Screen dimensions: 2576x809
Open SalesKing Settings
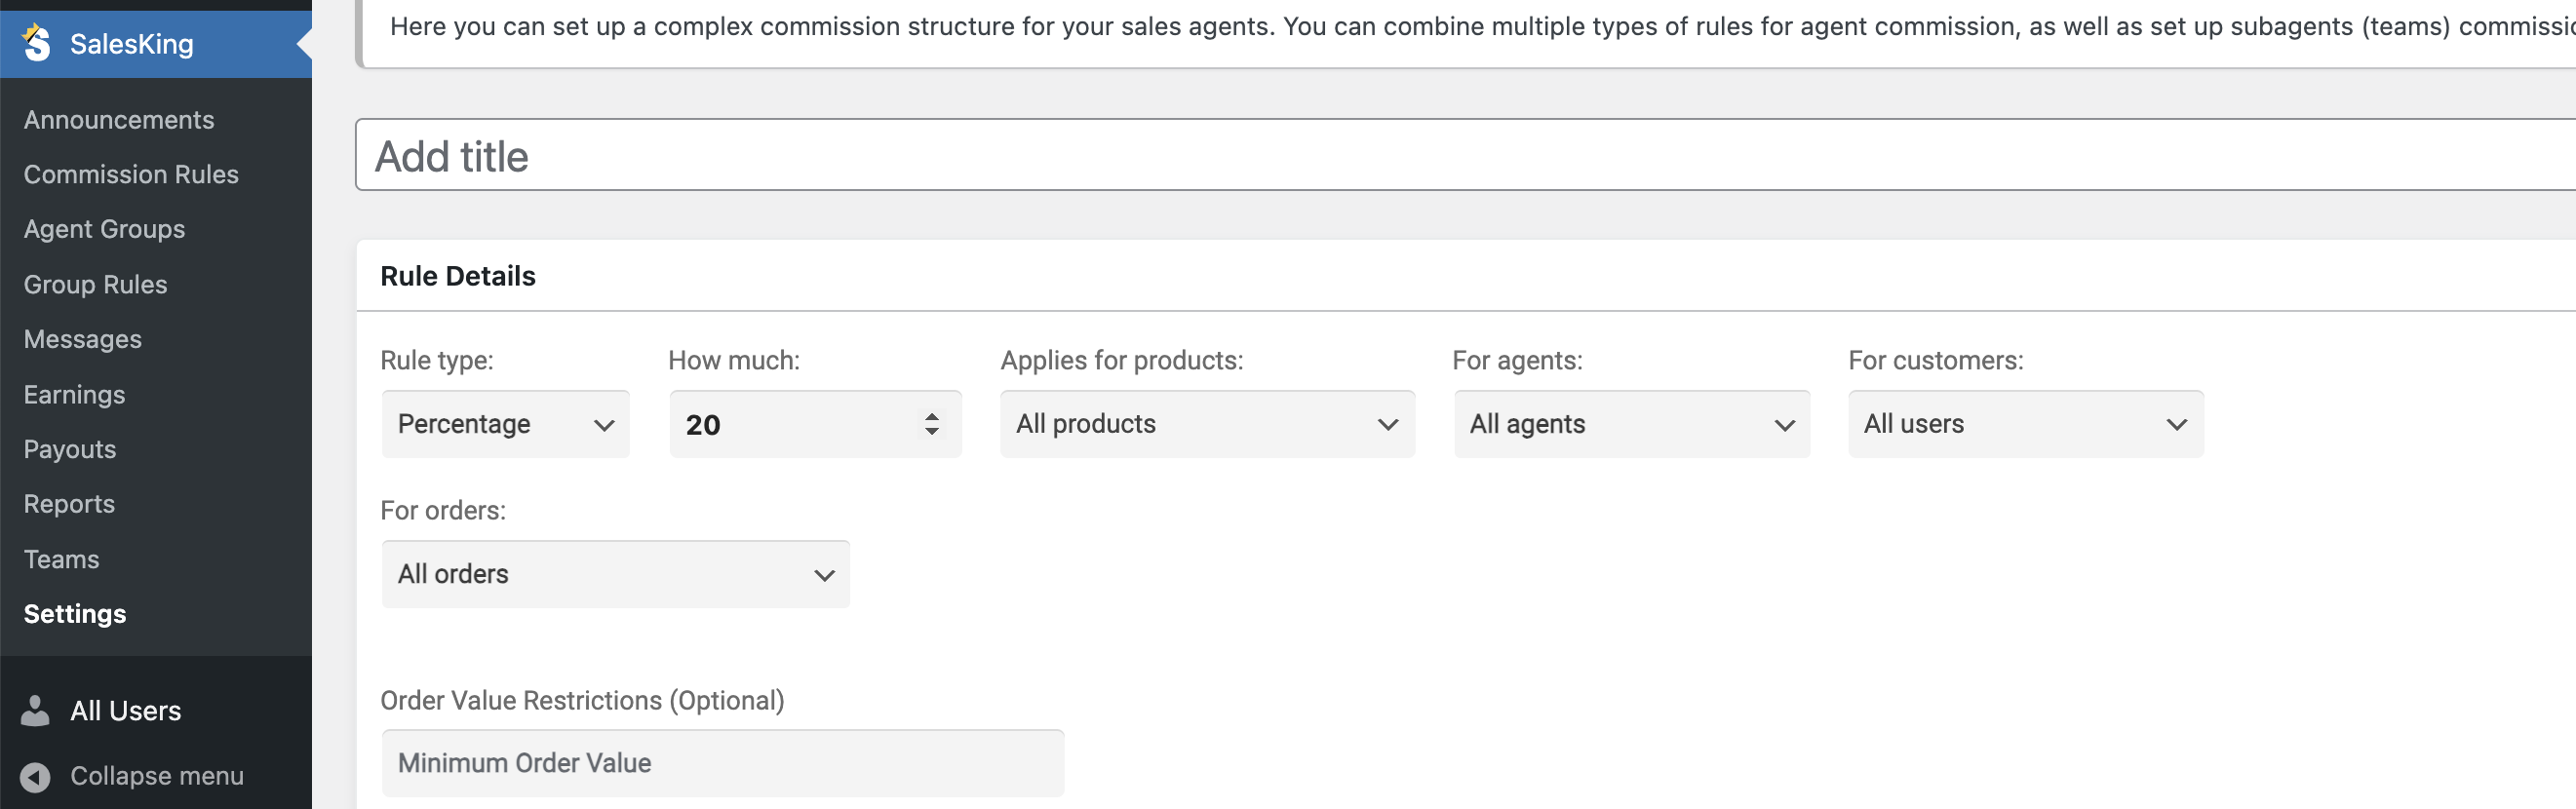(x=75, y=614)
